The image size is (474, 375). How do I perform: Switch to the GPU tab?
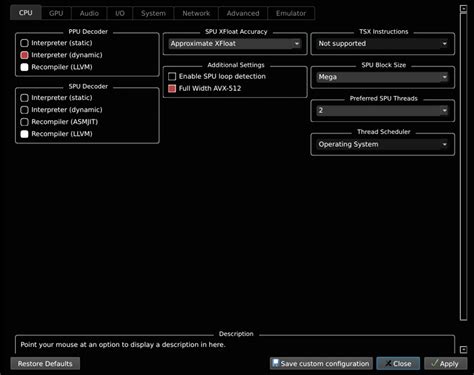pos(56,13)
